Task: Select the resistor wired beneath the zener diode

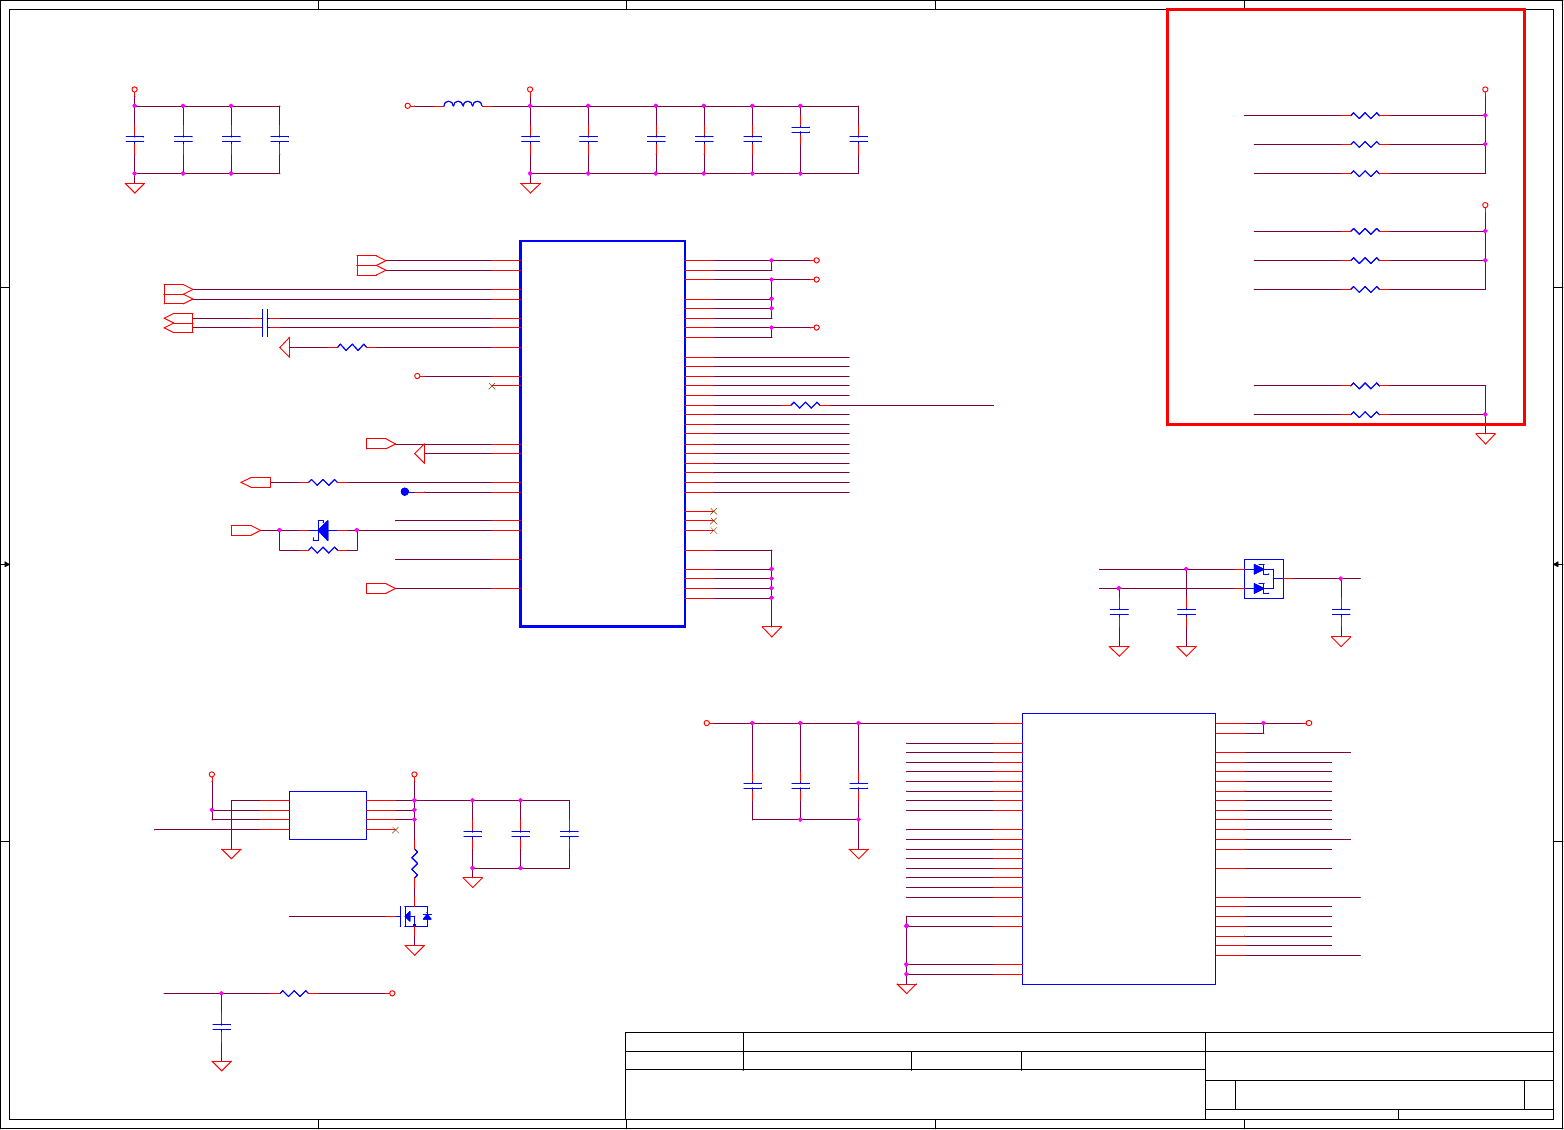Action: tap(323, 550)
